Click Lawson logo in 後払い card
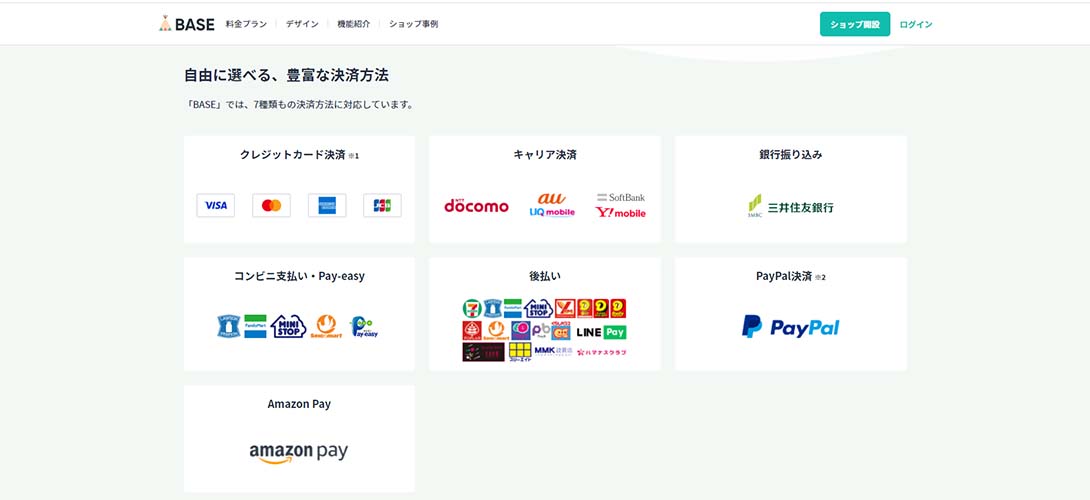Image resolution: width=1090 pixels, height=500 pixels. (493, 309)
